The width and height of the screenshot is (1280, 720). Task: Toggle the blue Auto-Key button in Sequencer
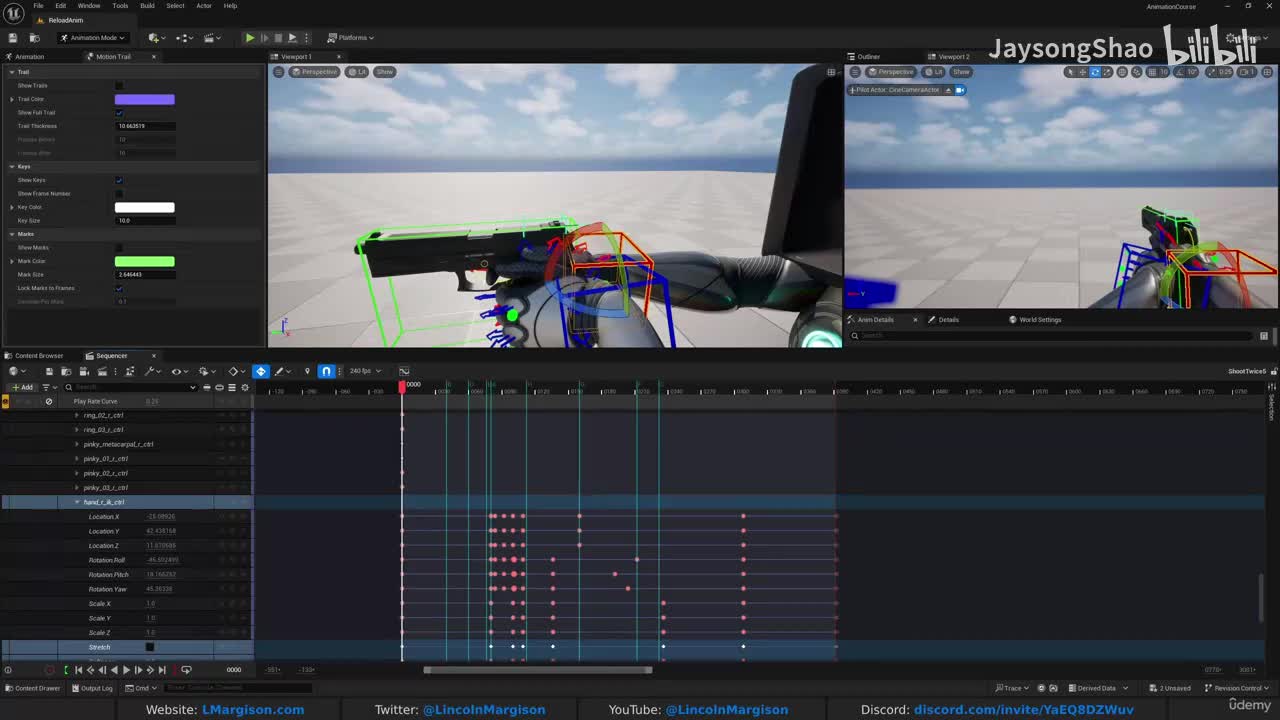click(x=261, y=372)
